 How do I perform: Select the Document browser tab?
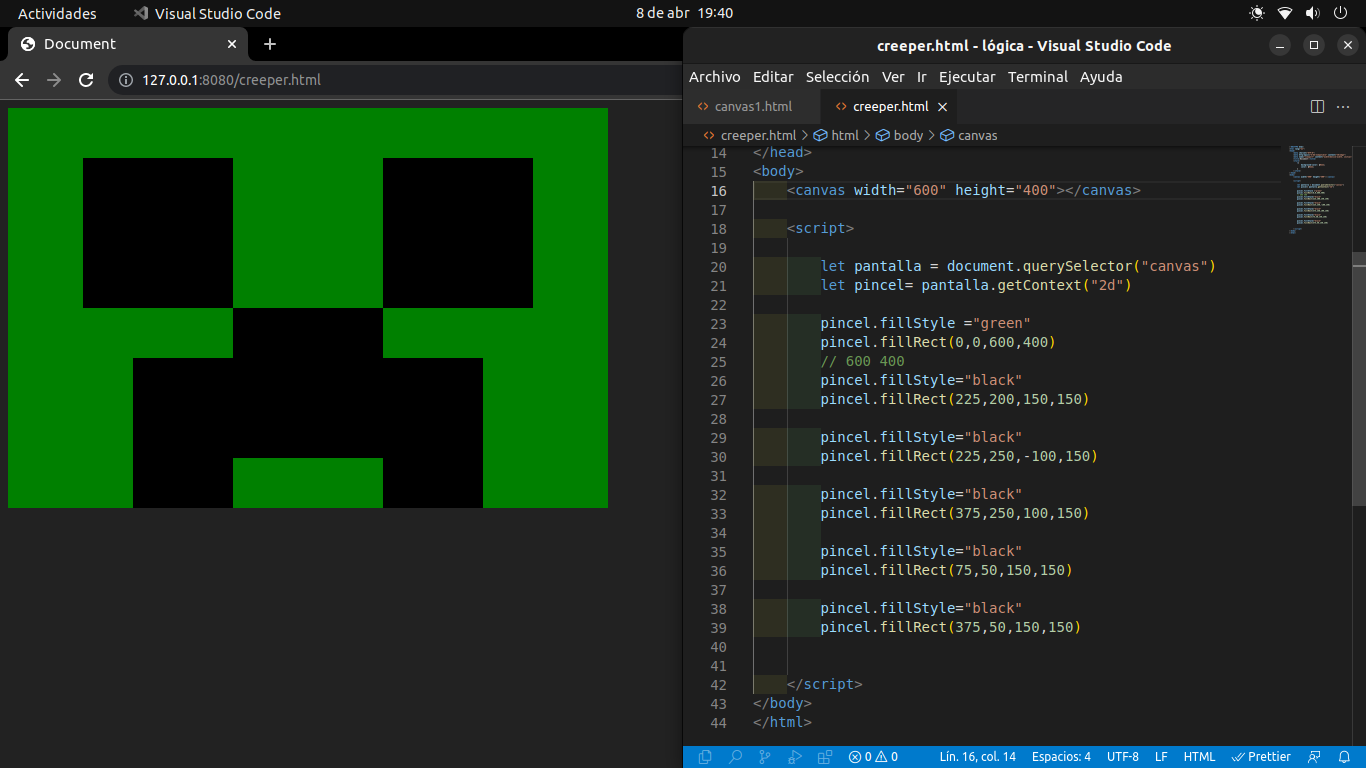tap(126, 44)
